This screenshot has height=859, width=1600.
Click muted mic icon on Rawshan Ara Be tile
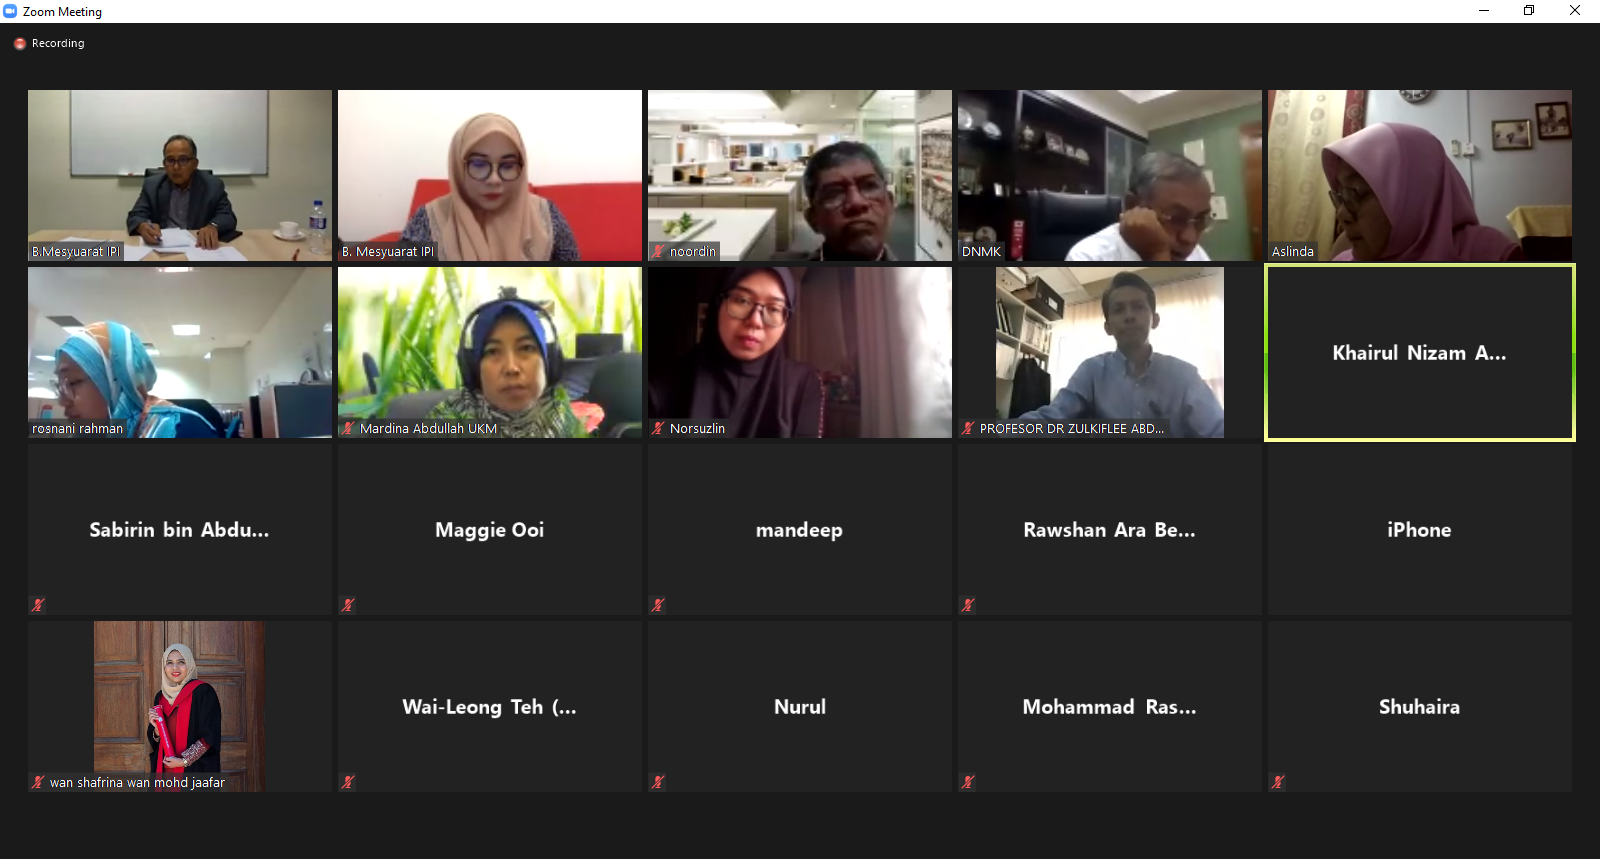[968, 605]
